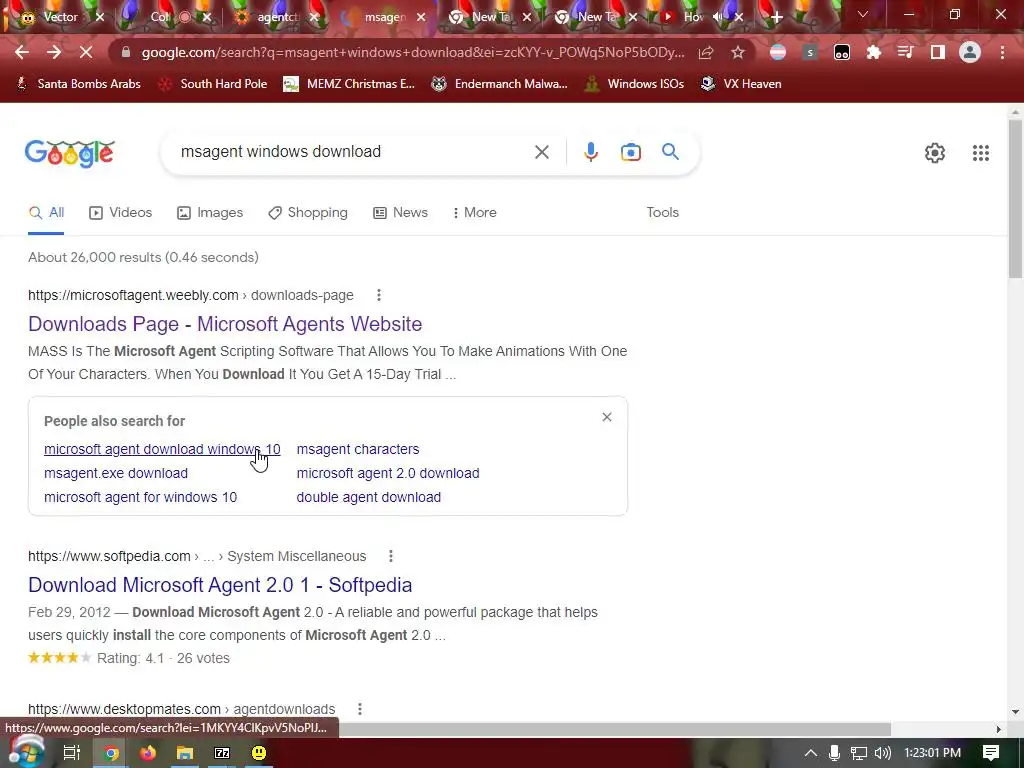This screenshot has width=1024, height=768.
Task: Start voice search with microphone
Action: point(590,152)
